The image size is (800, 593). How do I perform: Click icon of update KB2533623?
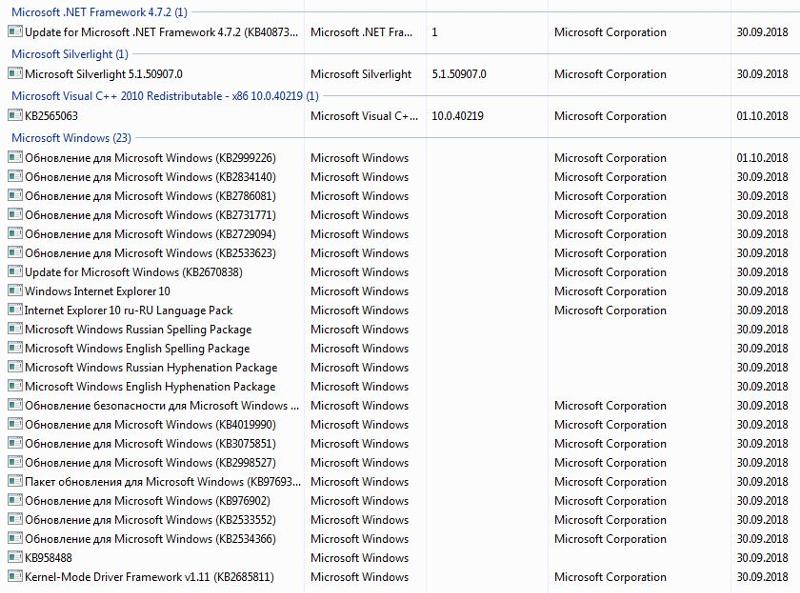[15, 253]
